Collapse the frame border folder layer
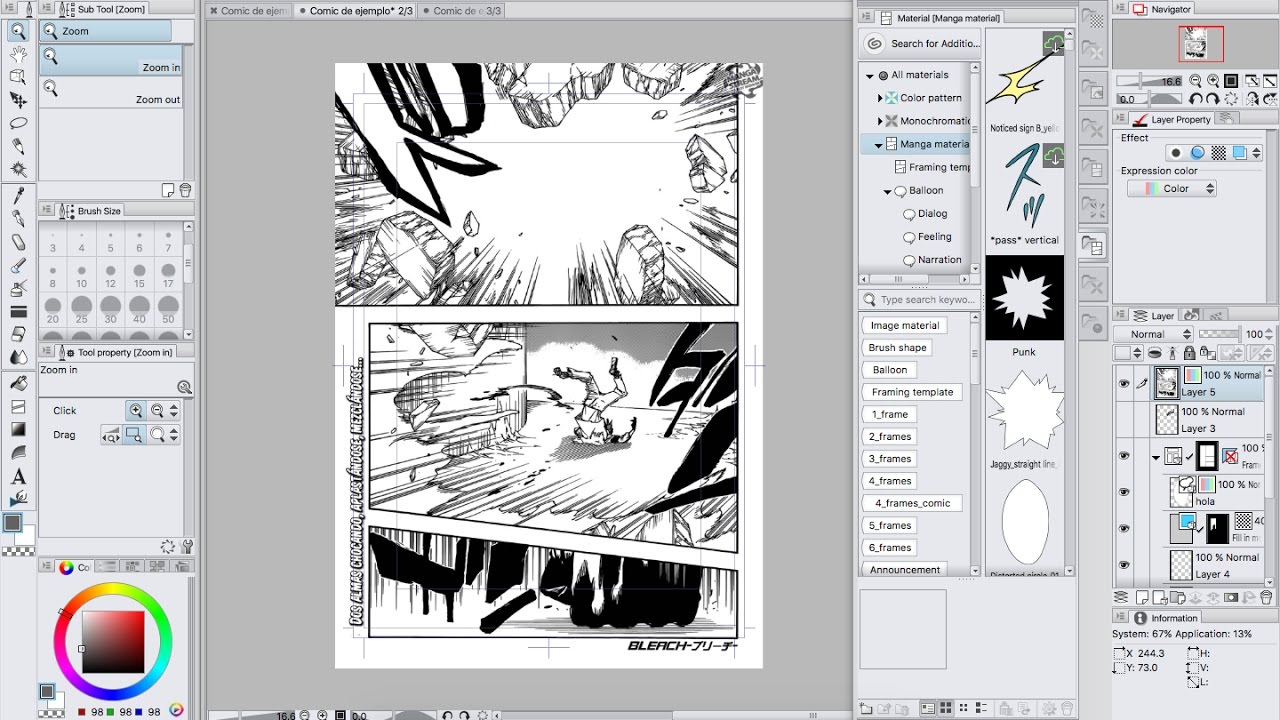Screen dimensions: 1280x720 1156,457
